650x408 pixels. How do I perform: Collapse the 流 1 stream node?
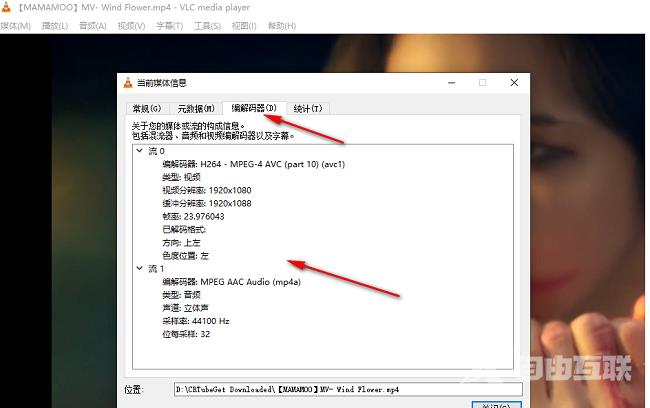139,269
